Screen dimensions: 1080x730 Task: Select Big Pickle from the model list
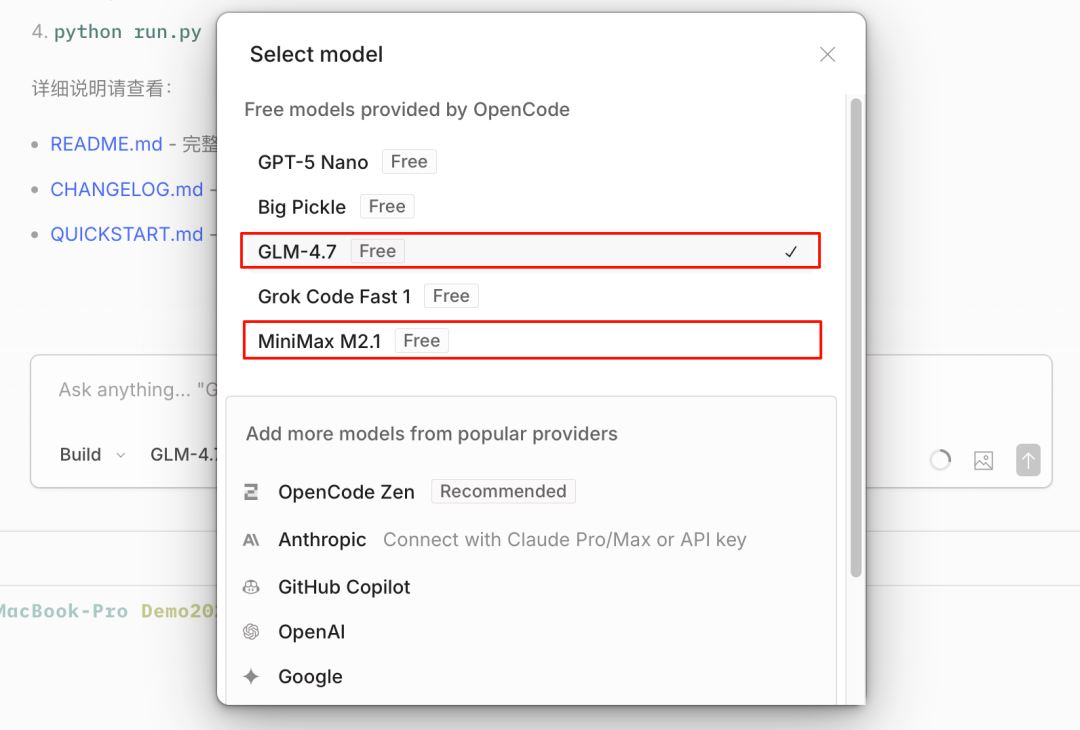tap(302, 207)
